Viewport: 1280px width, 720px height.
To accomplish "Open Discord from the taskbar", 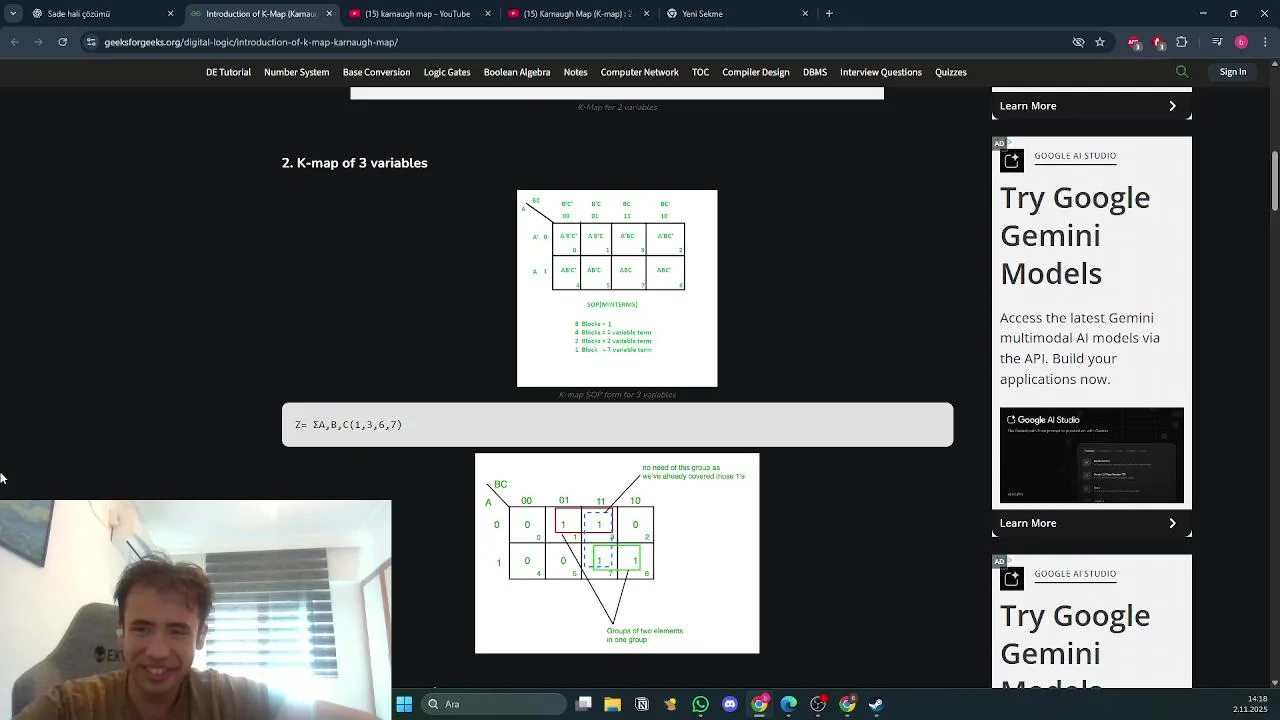I will 730,704.
